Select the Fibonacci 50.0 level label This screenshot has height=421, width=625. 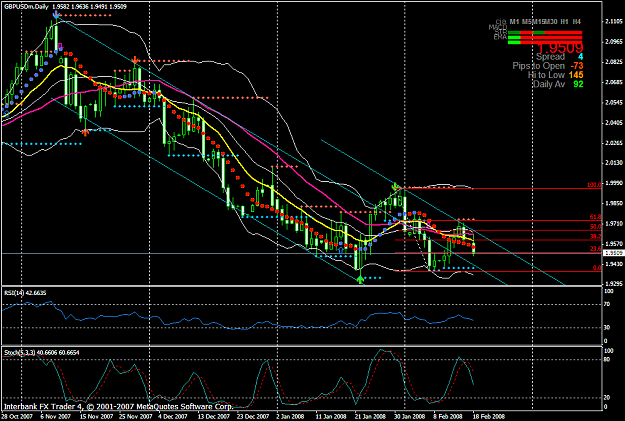[596, 227]
